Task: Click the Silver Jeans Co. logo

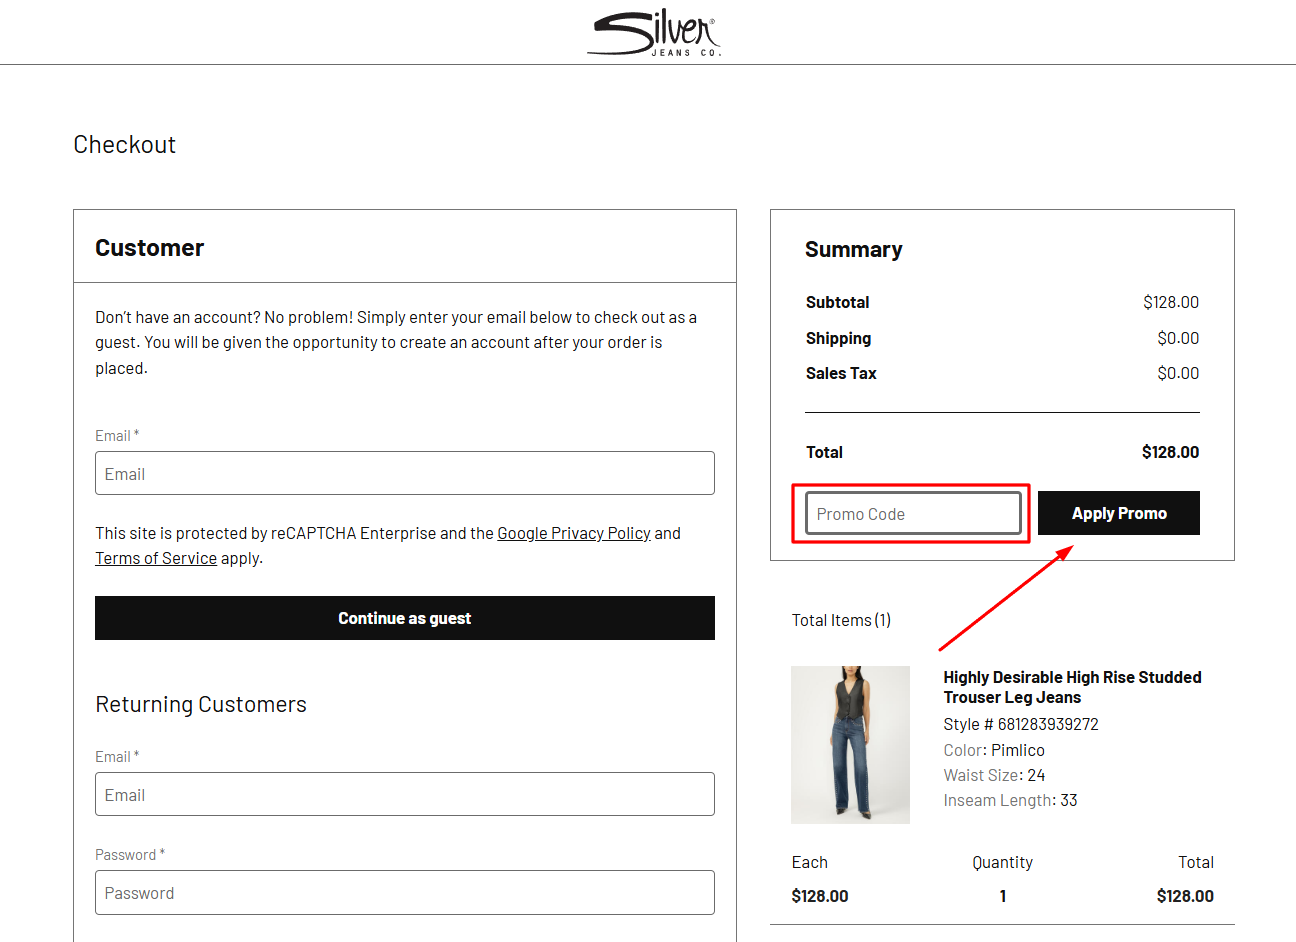Action: click(653, 31)
